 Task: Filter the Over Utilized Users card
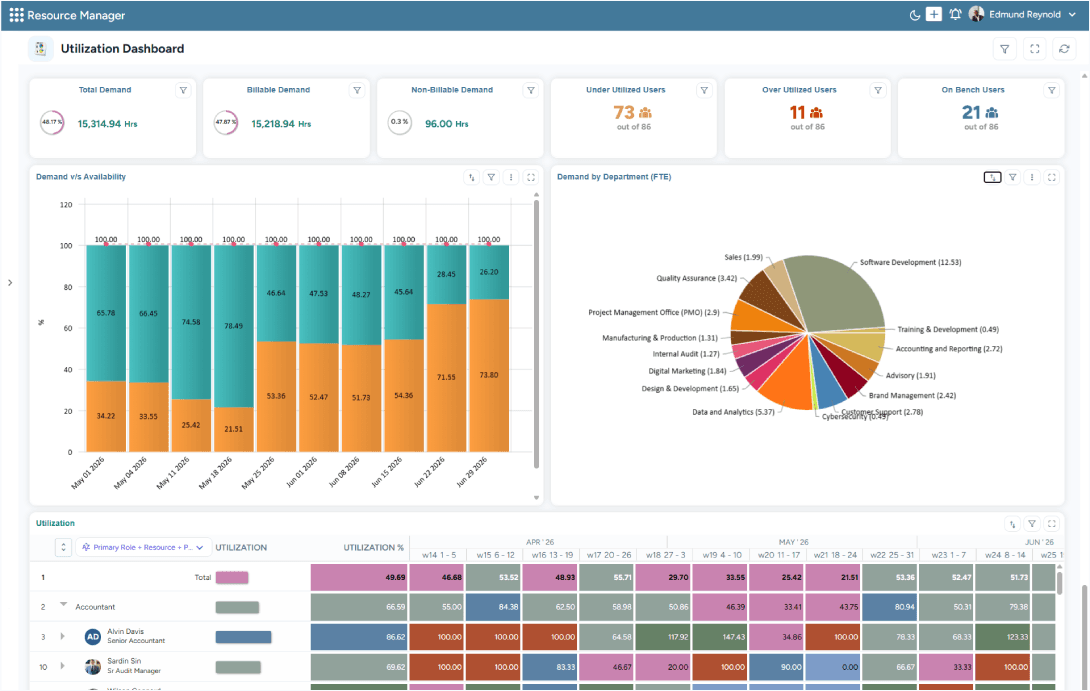tap(878, 90)
